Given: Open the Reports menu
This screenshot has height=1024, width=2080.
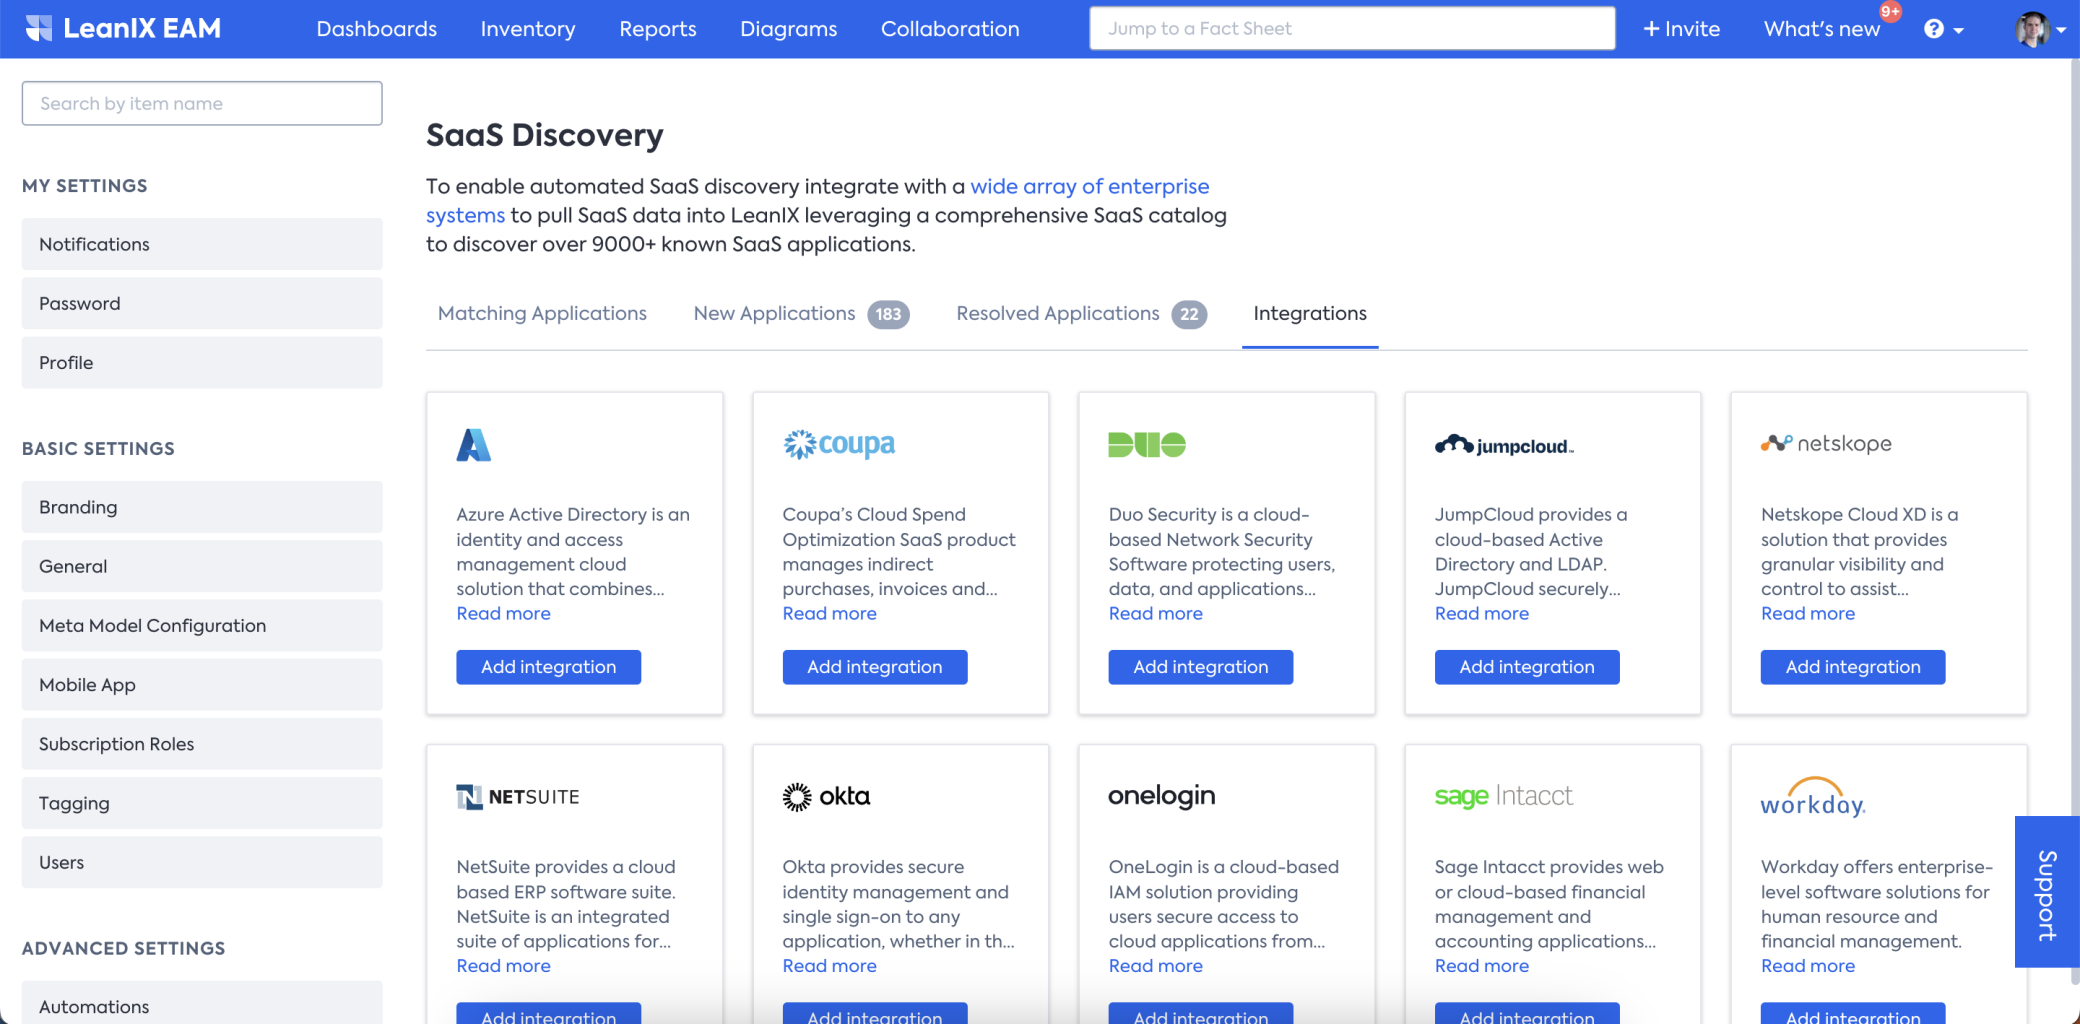Looking at the screenshot, I should click(x=658, y=29).
